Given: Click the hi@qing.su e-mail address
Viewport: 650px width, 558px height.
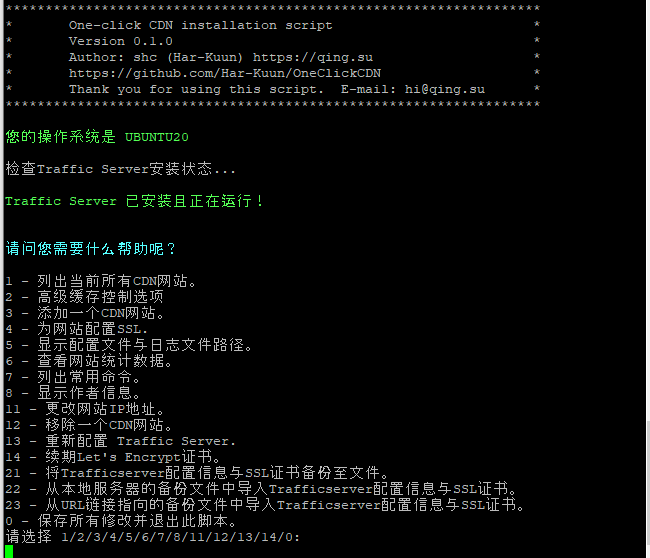Looking at the screenshot, I should (444, 90).
